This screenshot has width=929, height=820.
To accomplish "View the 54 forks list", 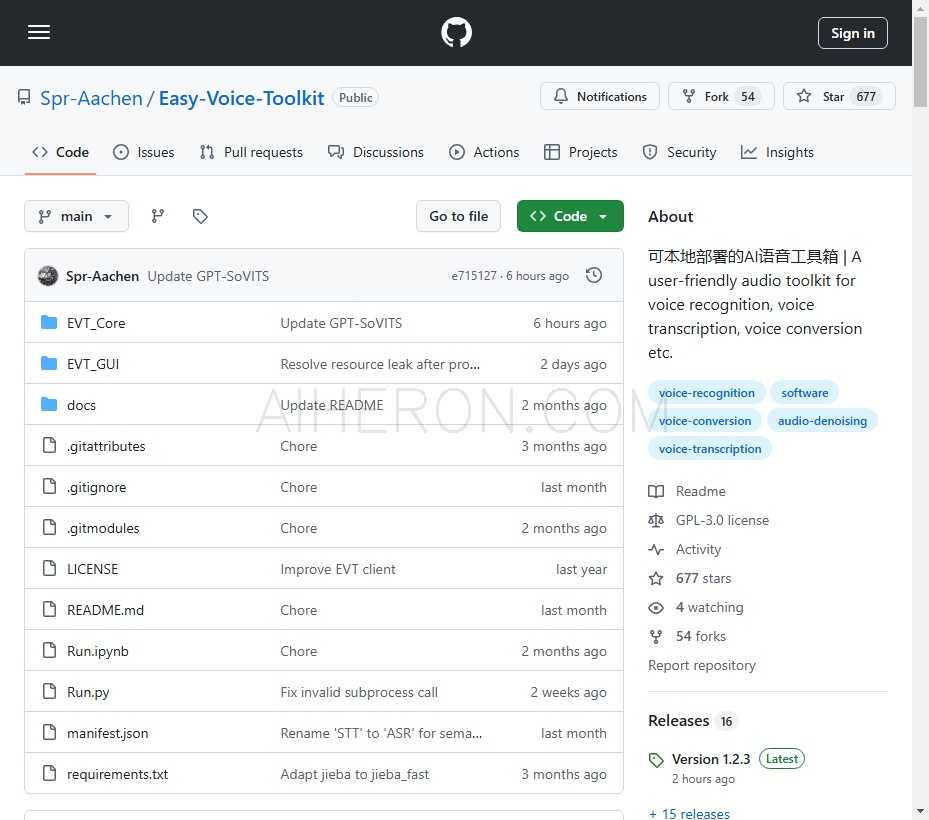I will (687, 636).
